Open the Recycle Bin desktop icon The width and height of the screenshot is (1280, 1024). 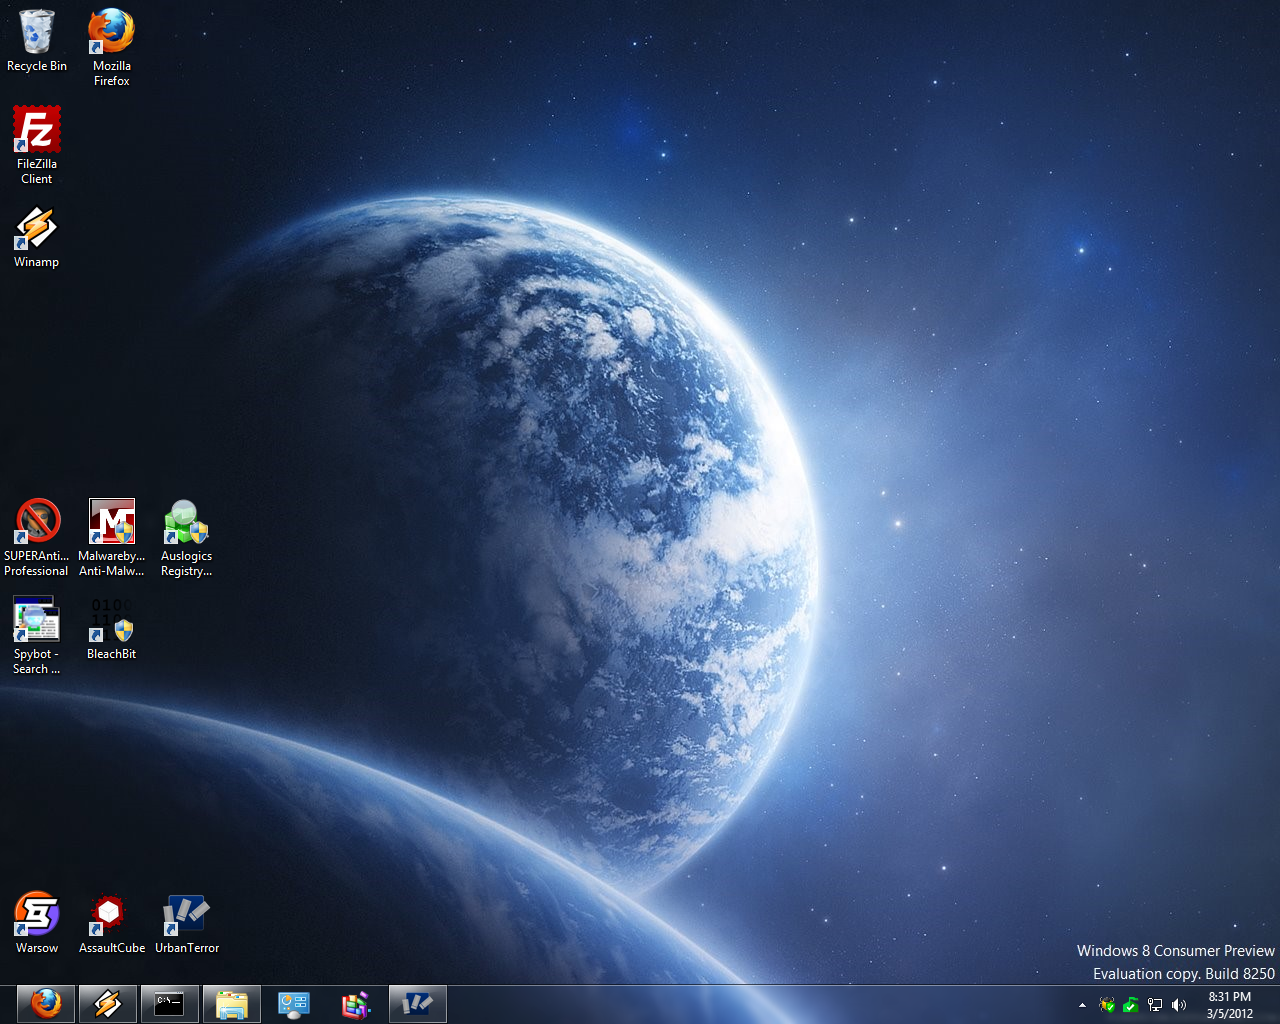click(x=37, y=34)
